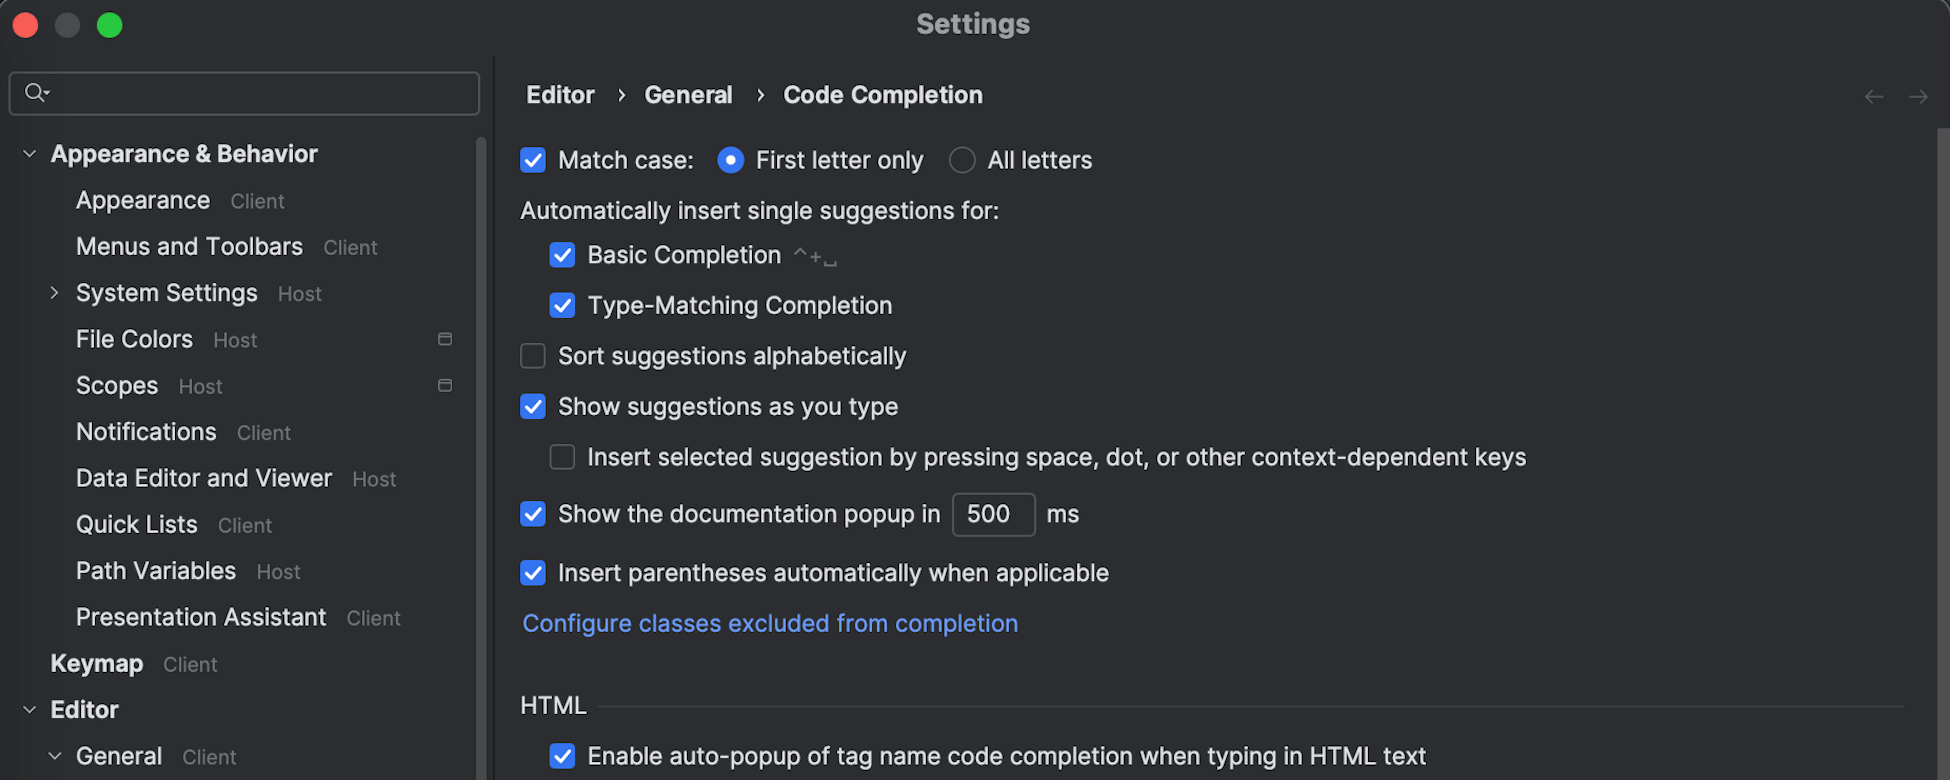This screenshot has height=780, width=1950.
Task: Click the documentation popup delay field
Action: [992, 514]
